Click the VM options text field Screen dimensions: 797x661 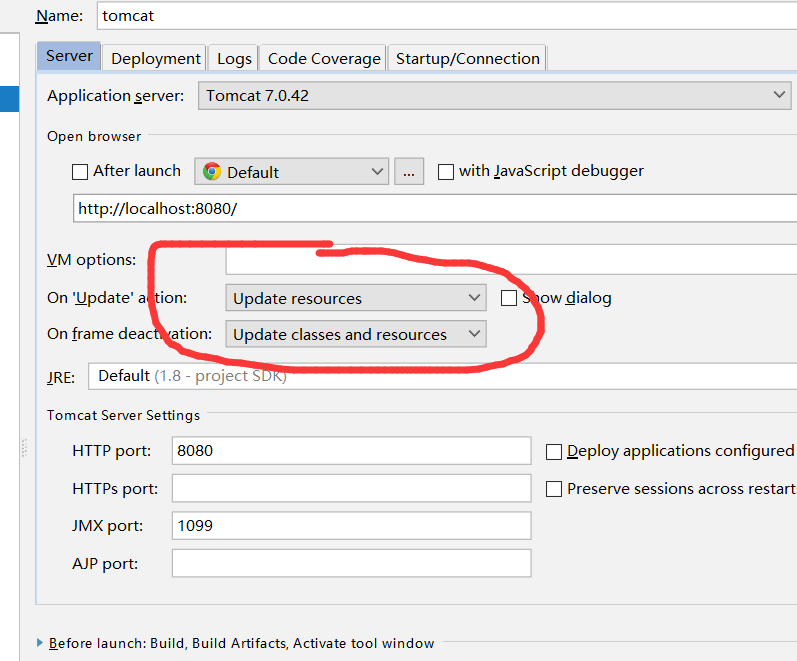[511, 260]
